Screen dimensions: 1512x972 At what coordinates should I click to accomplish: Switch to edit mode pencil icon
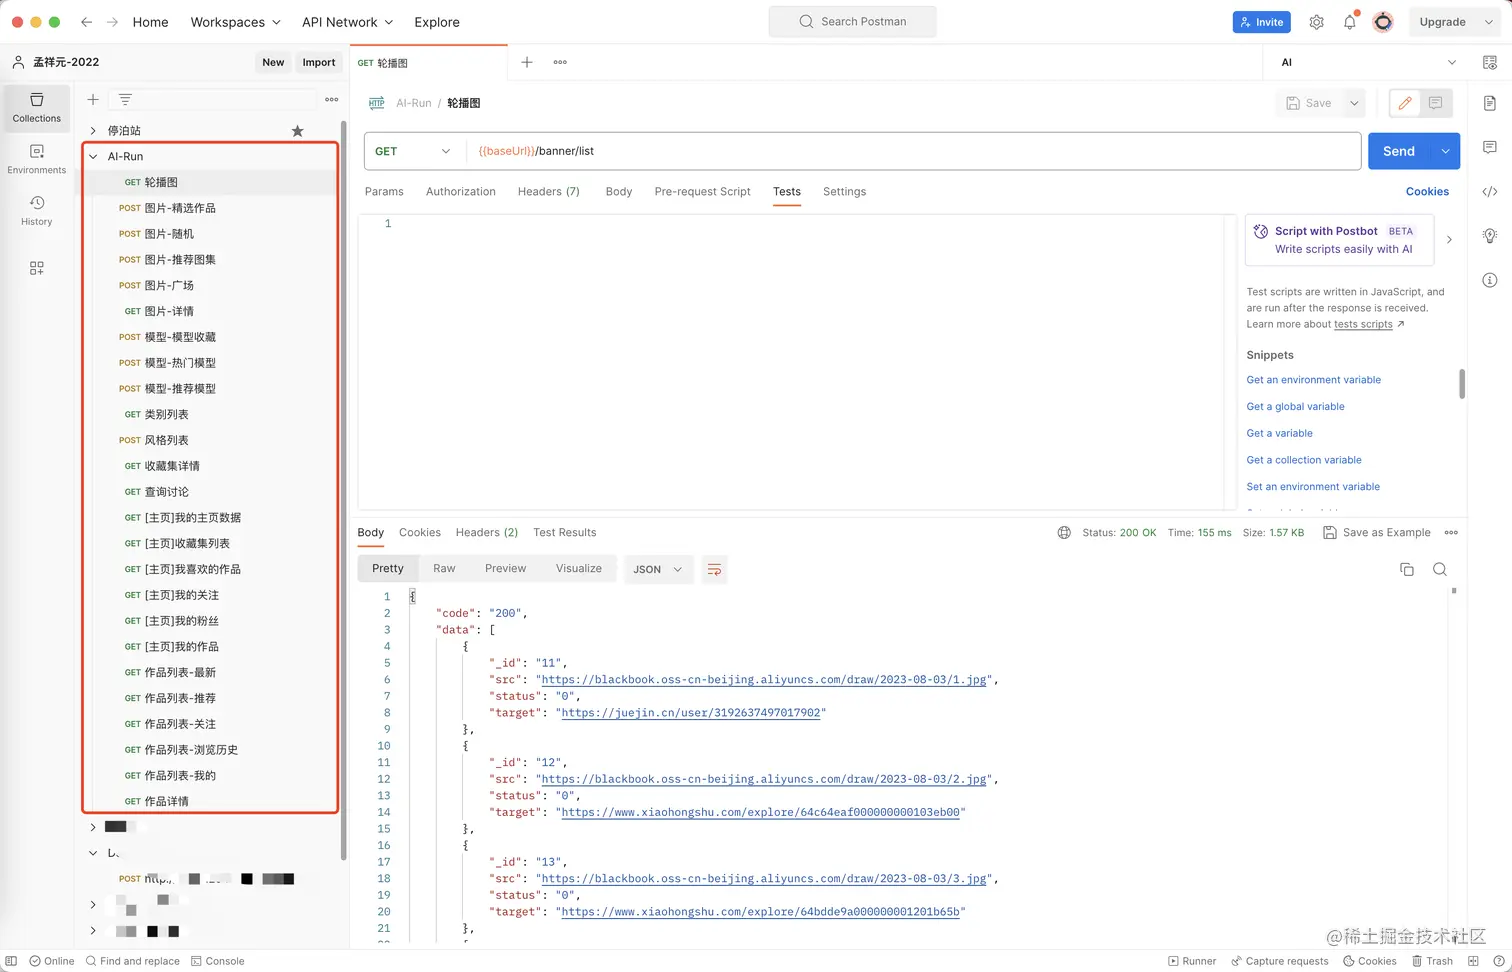1405,103
